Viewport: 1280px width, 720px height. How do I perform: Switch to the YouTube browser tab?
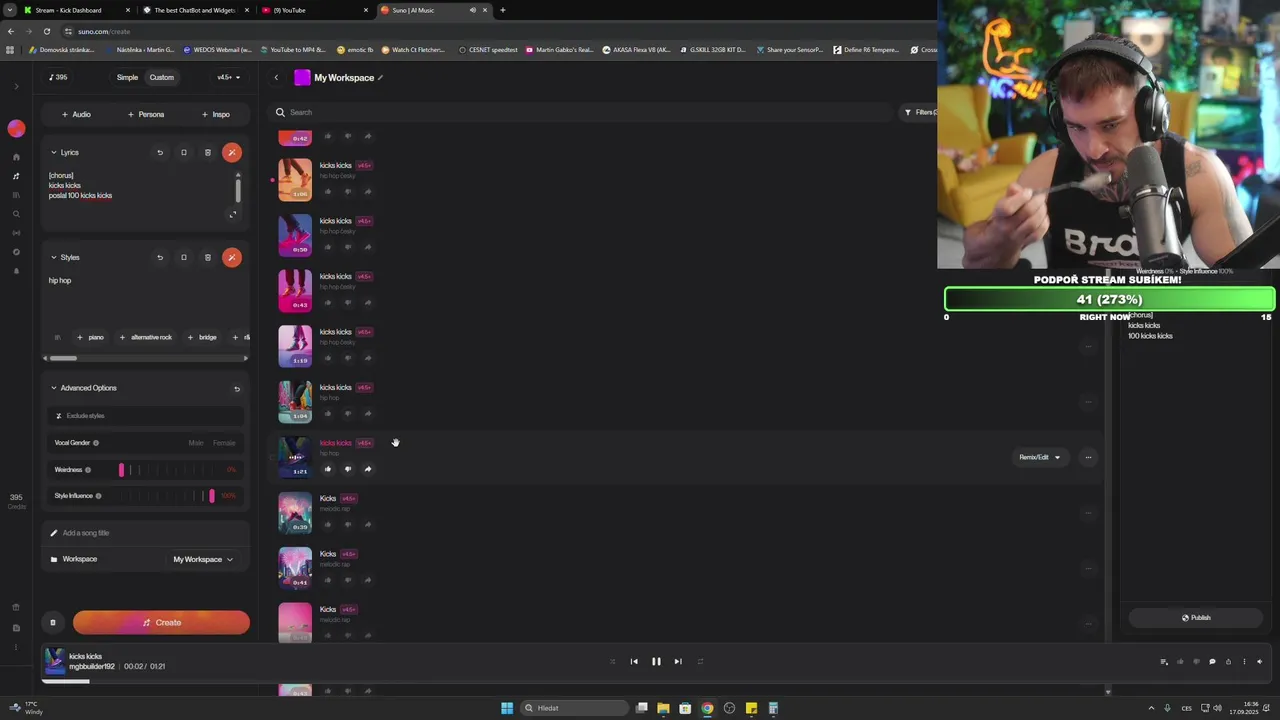[x=316, y=10]
